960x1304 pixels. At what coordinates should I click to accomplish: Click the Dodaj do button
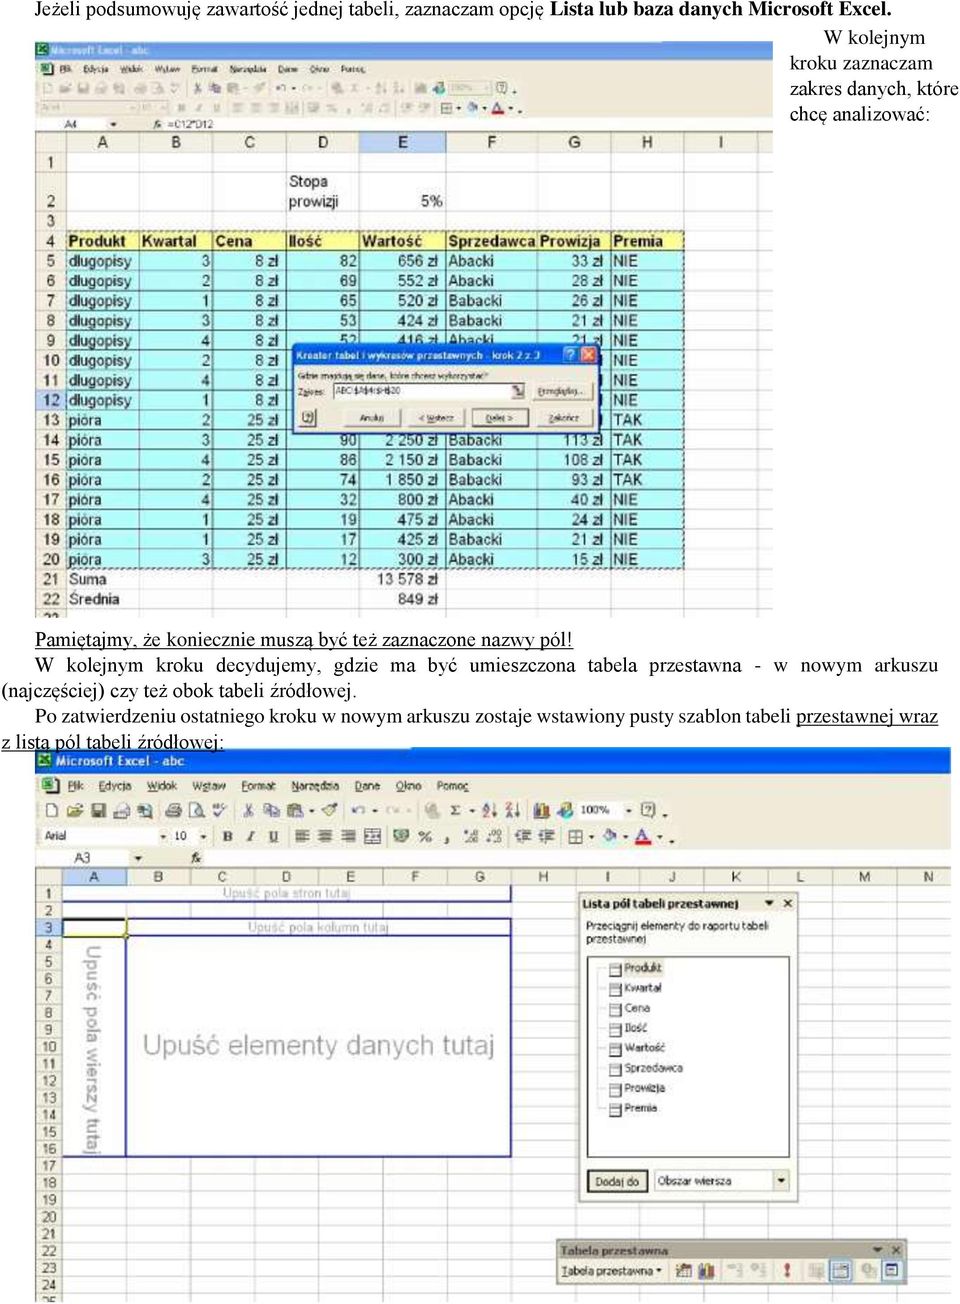coord(617,1181)
